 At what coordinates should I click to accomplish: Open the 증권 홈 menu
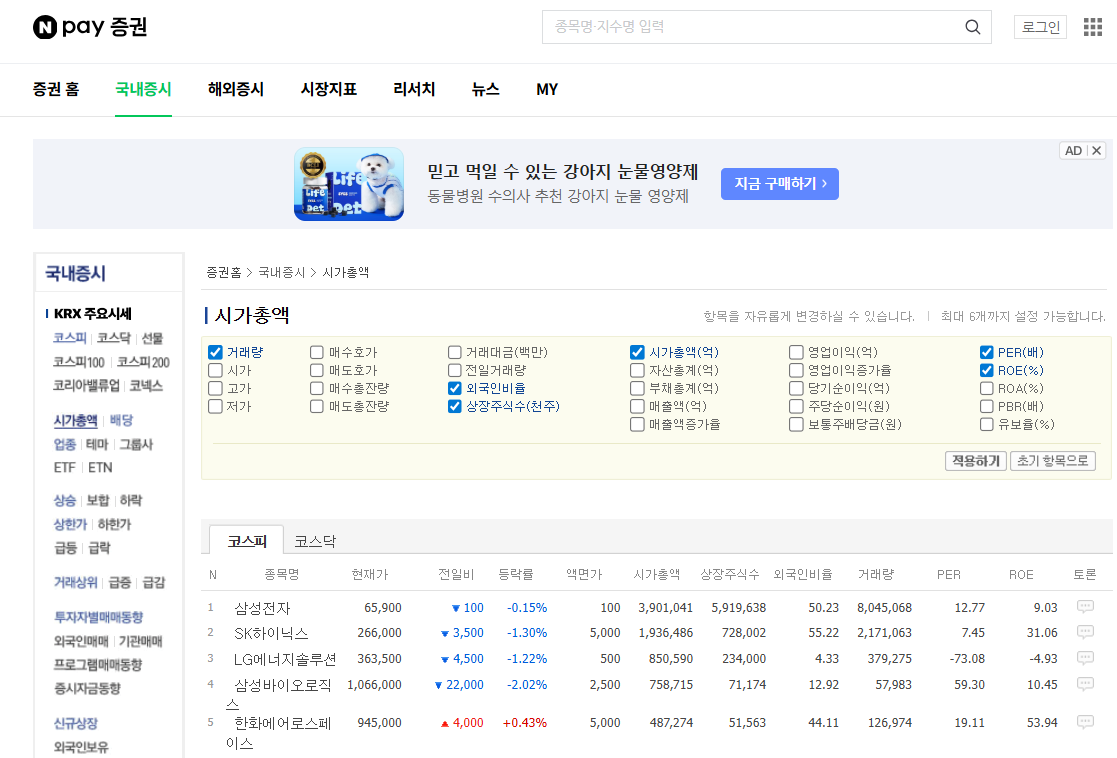(56, 89)
